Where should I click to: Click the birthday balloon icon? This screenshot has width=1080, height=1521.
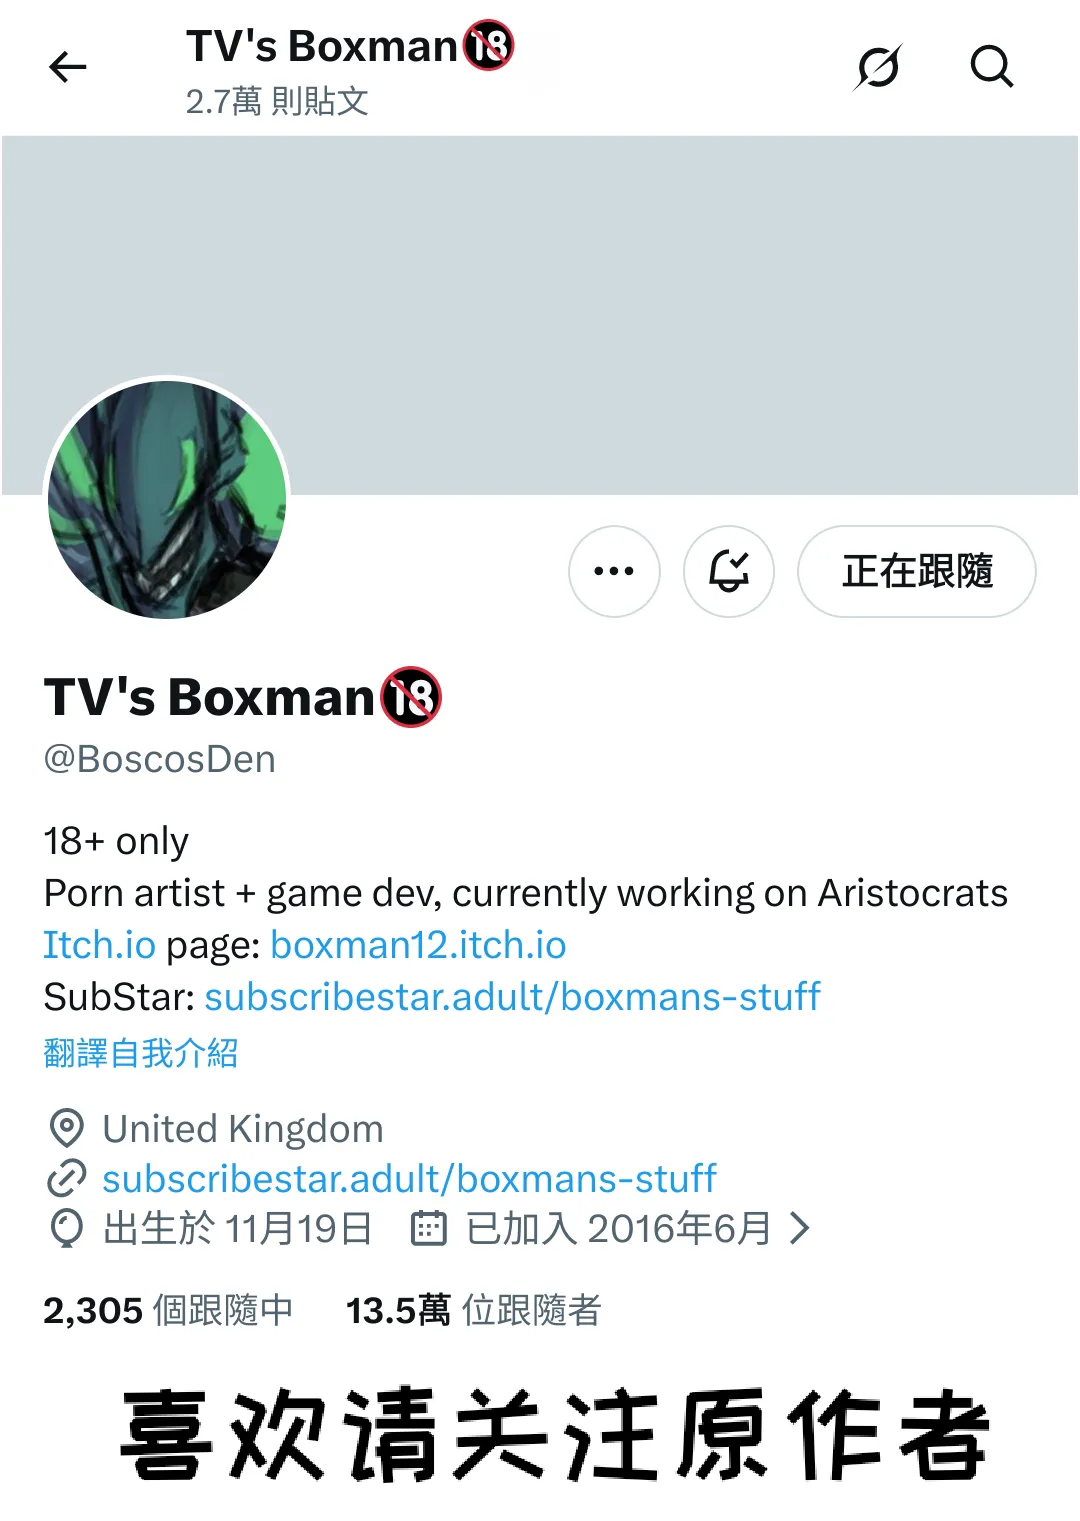coord(66,1229)
